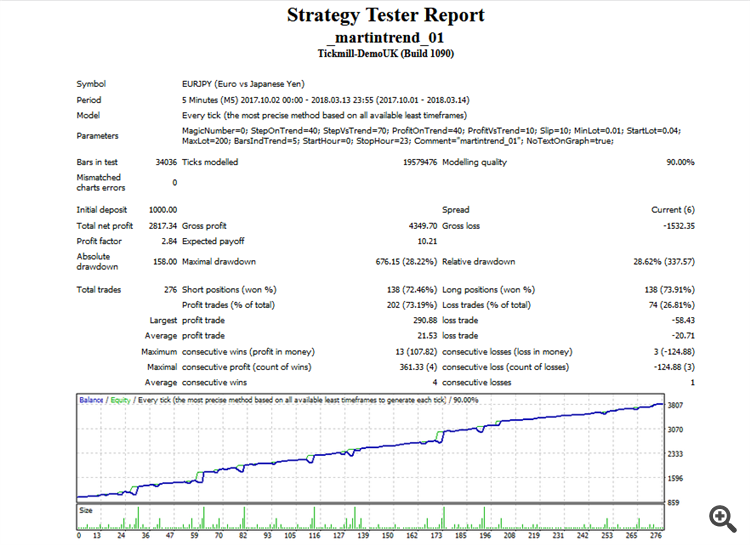Viewport: 750px width, 545px height.
Task: Click Tickmill-DemoUK (Build 1090) text
Action: (x=386, y=54)
